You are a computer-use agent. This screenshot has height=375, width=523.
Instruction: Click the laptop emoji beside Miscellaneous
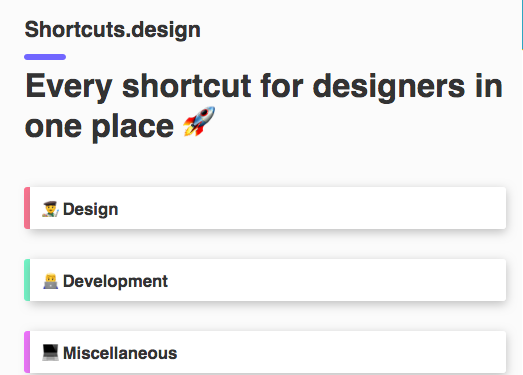[50, 353]
